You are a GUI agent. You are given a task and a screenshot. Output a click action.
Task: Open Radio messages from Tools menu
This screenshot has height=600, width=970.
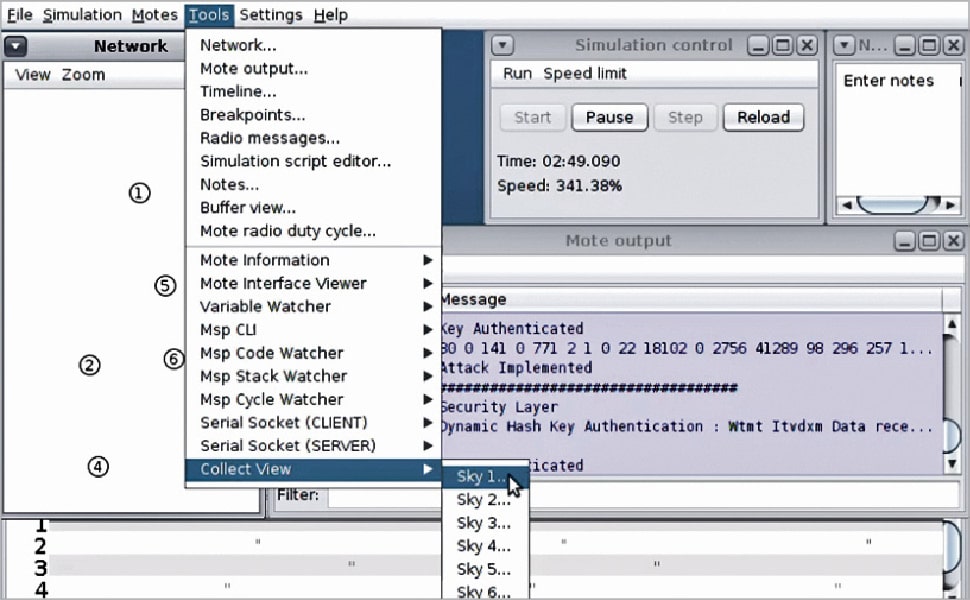(x=269, y=138)
